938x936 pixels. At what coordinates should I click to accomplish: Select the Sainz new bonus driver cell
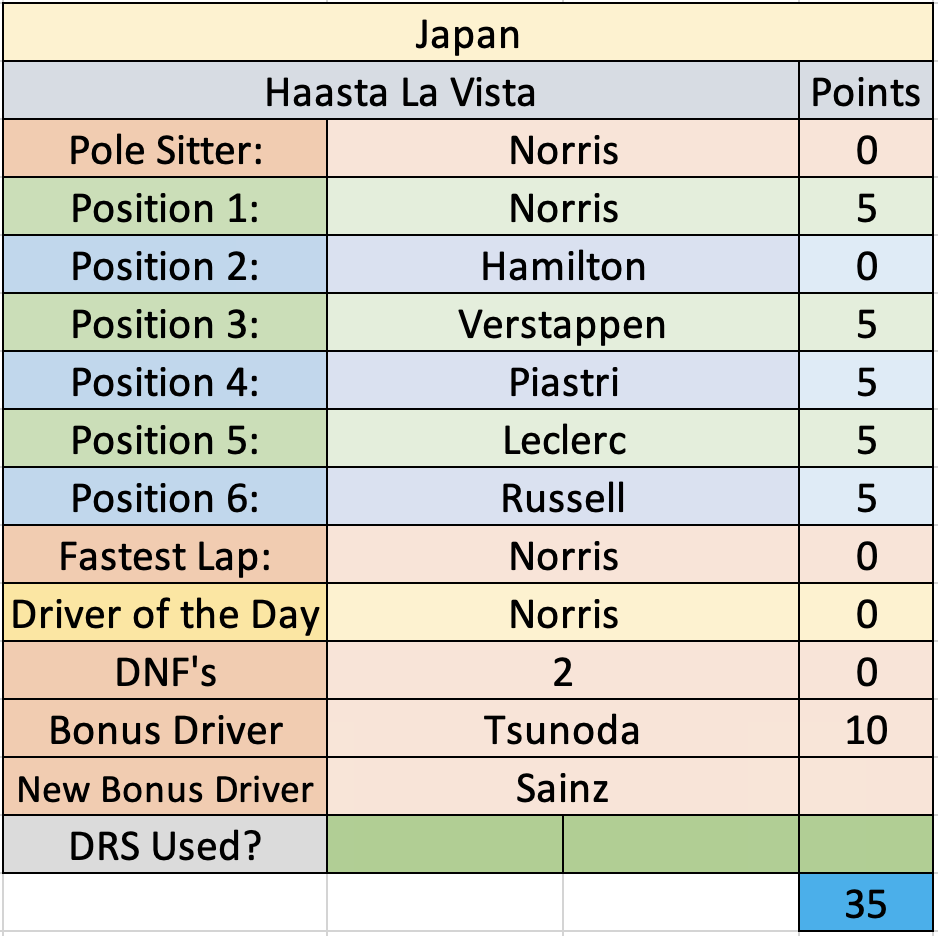click(563, 786)
